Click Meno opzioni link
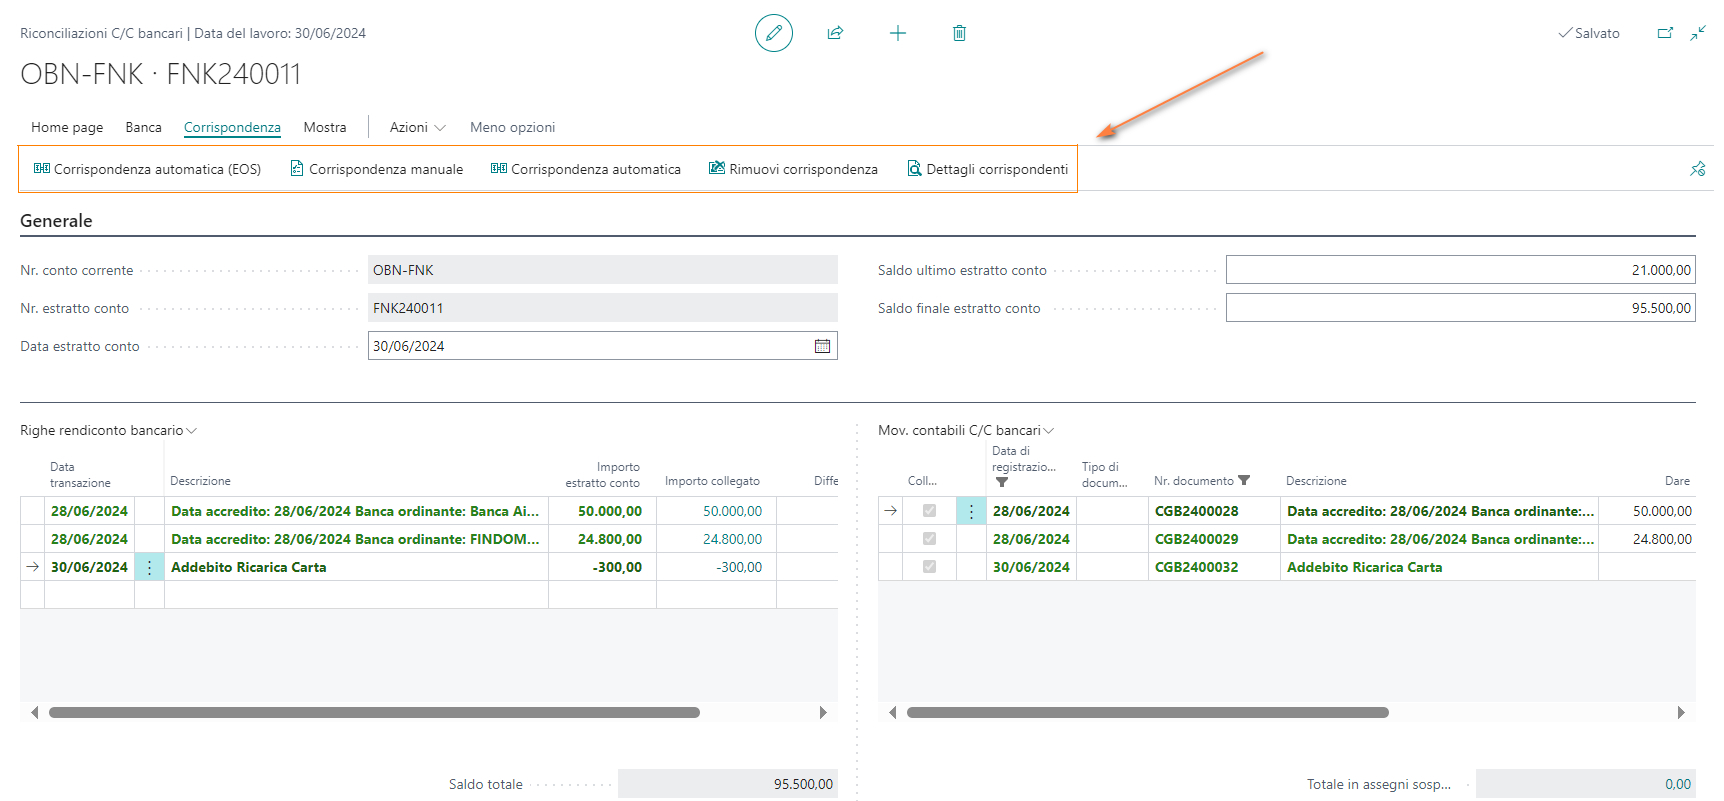The width and height of the screenshot is (1724, 801). coord(512,127)
